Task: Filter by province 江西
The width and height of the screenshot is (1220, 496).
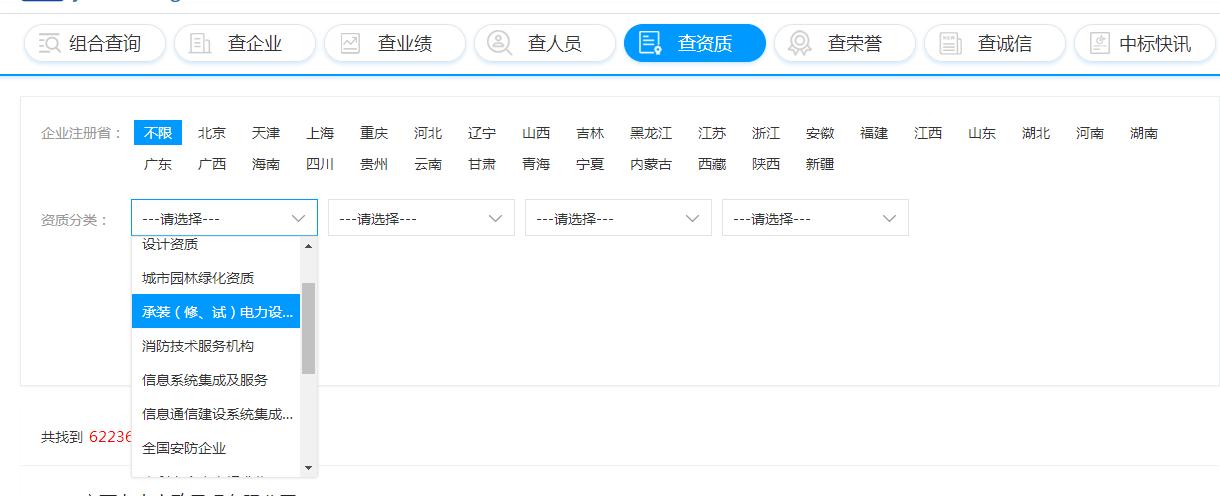Action: (x=928, y=133)
